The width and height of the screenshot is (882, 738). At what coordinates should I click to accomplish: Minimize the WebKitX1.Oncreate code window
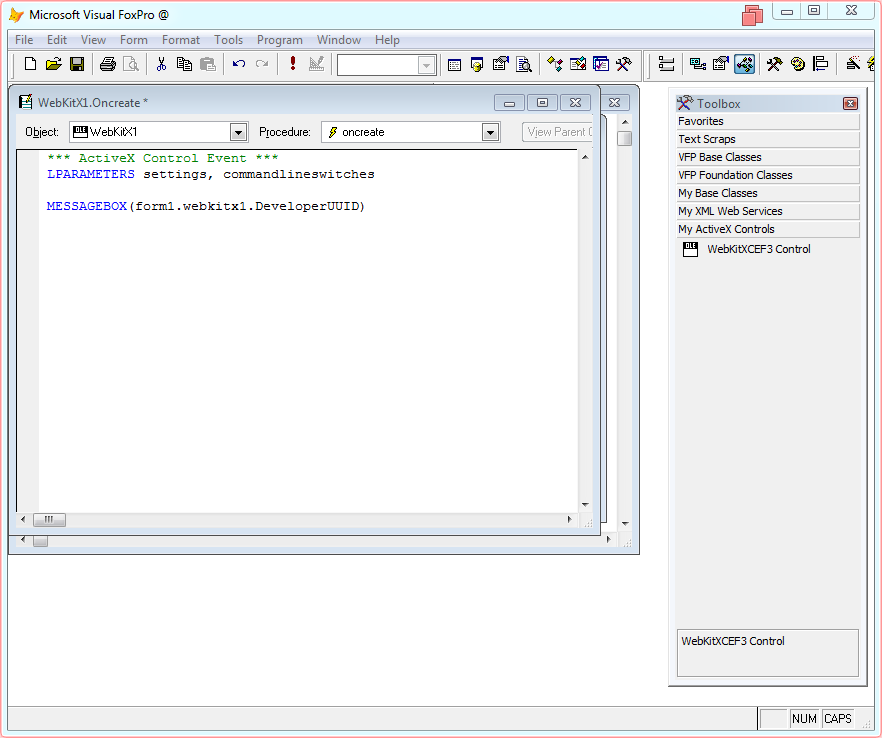coord(510,102)
